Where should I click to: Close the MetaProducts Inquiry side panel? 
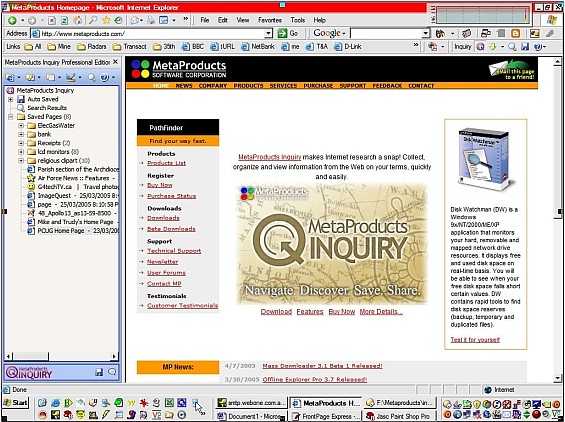(115, 62)
